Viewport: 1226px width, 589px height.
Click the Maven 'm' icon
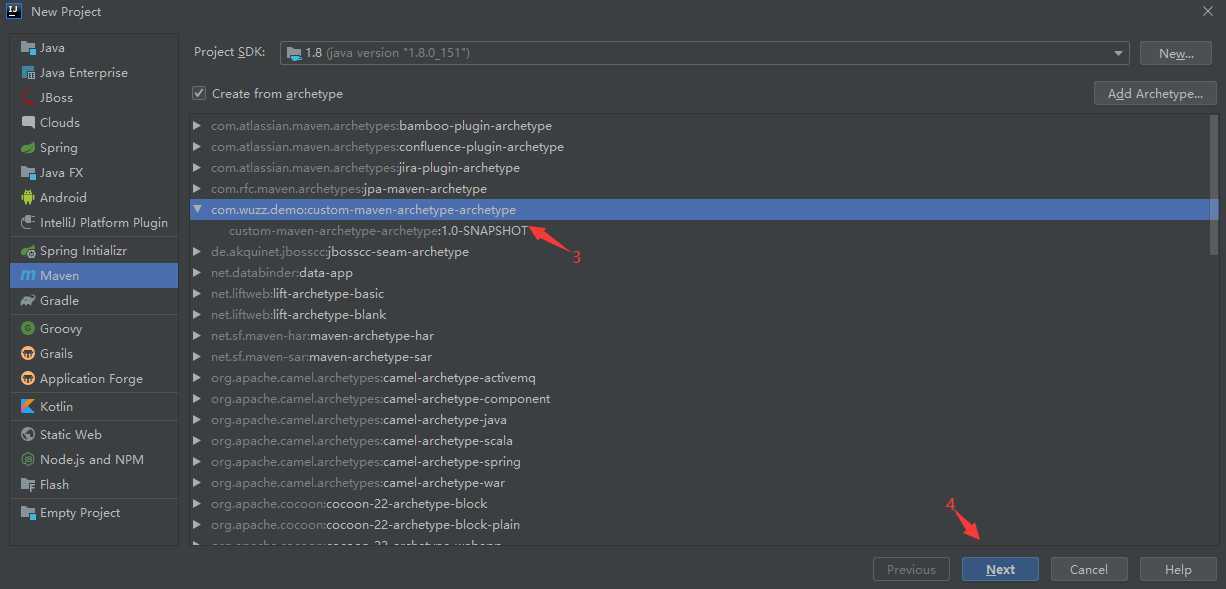pyautogui.click(x=28, y=276)
